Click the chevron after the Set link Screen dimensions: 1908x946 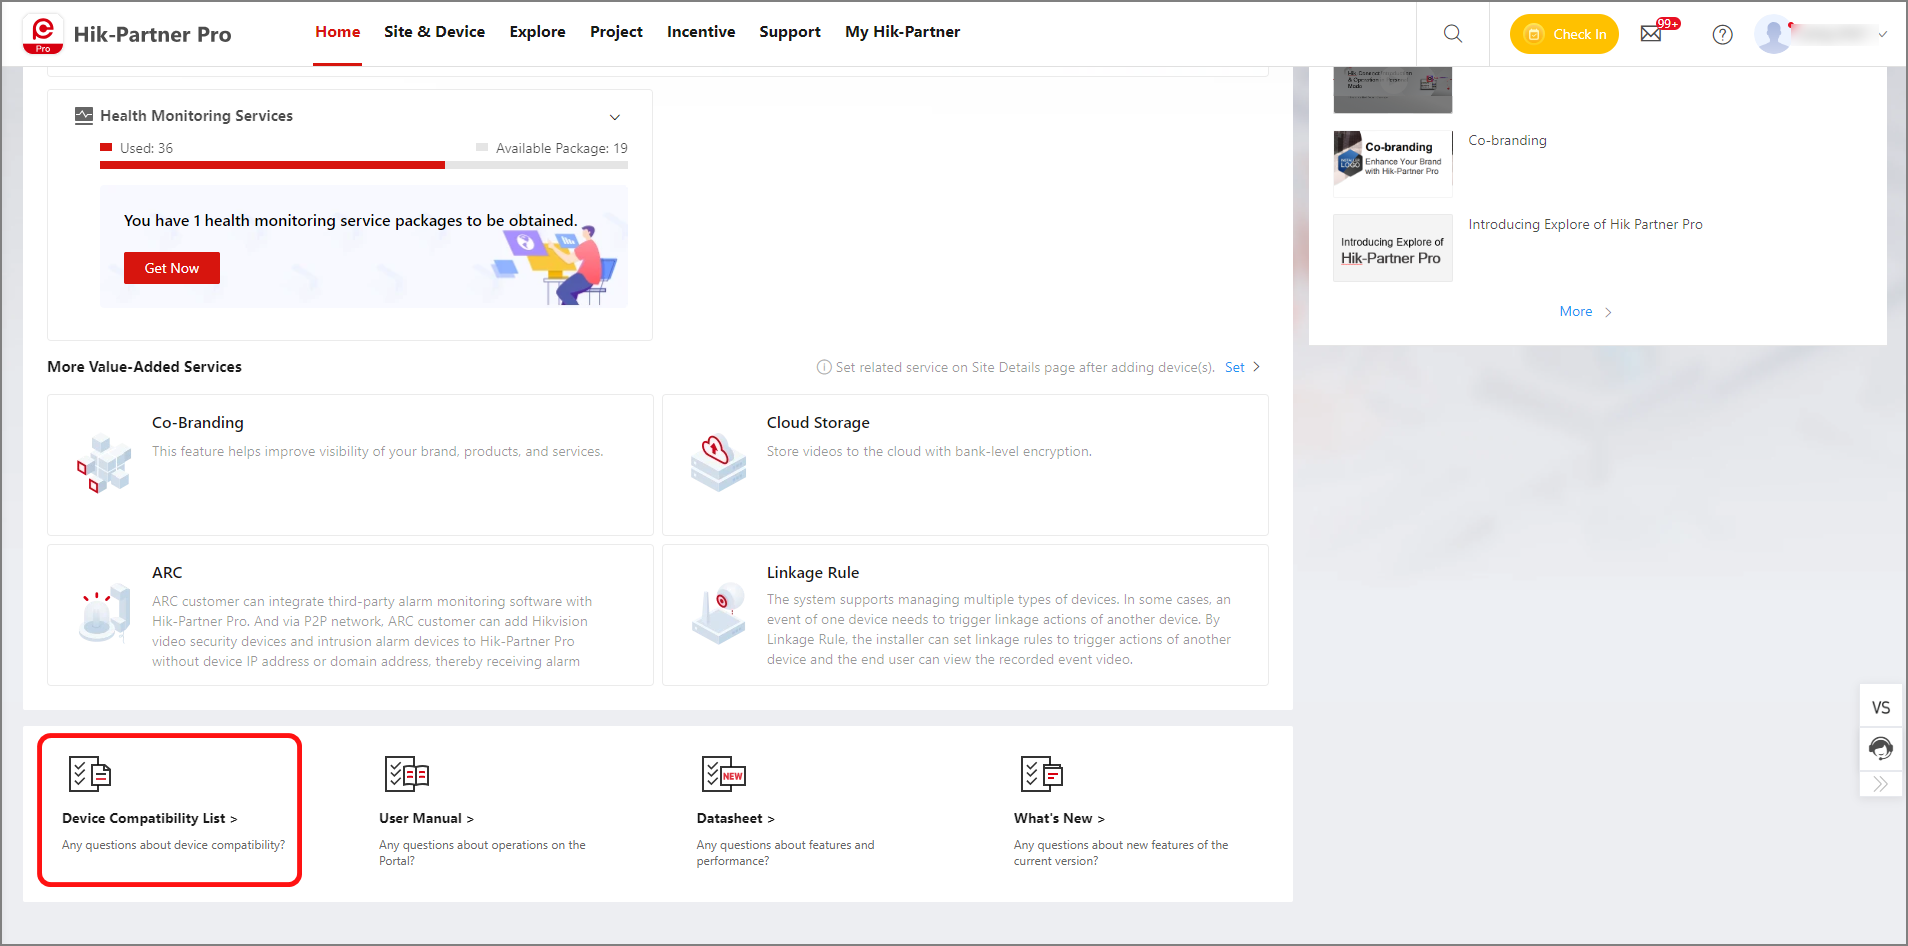click(1257, 367)
